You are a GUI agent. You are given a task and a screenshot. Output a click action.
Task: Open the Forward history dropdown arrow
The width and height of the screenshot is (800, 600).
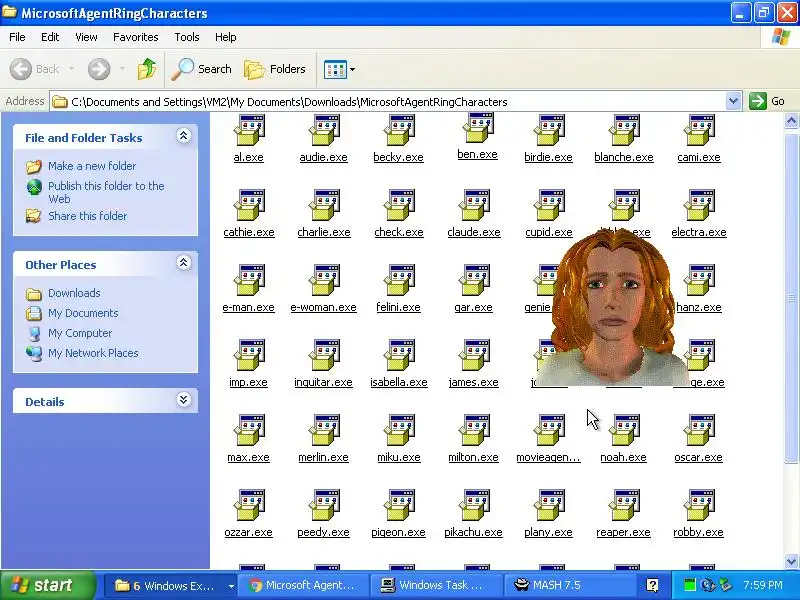click(x=122, y=69)
